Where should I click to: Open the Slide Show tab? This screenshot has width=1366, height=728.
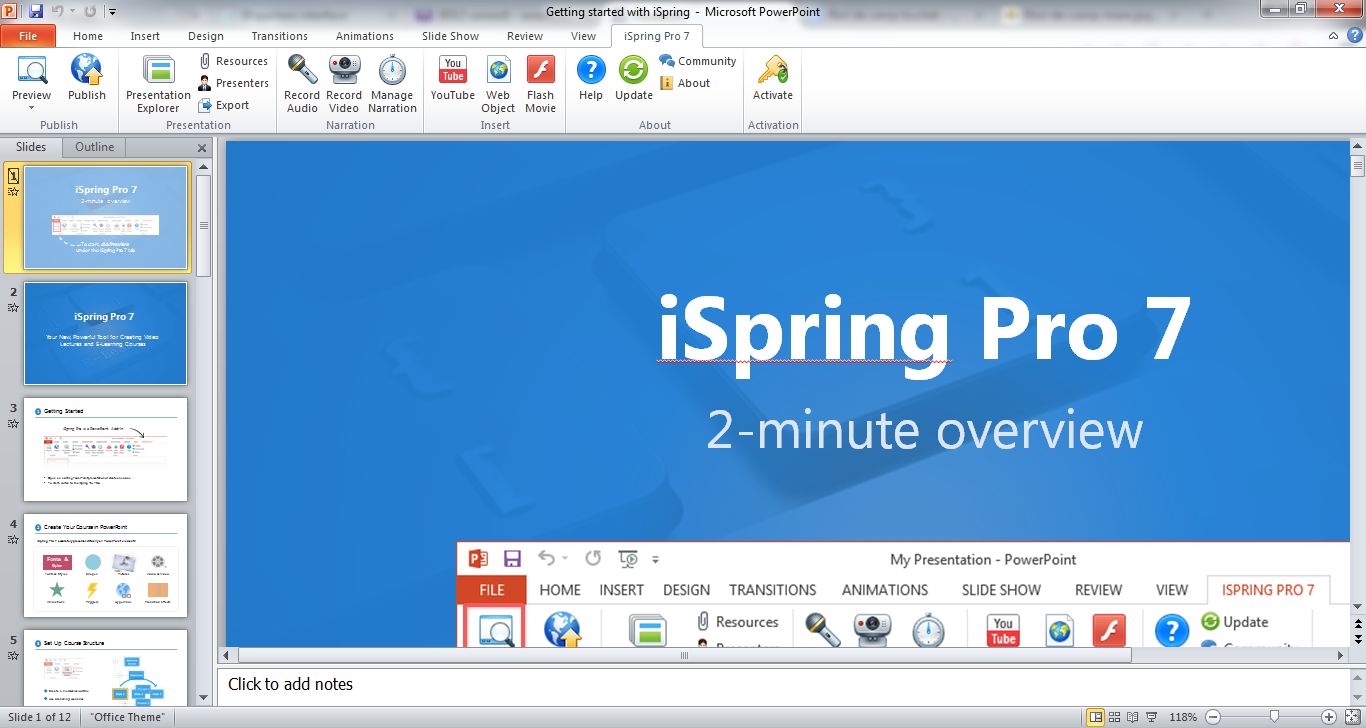[x=450, y=36]
